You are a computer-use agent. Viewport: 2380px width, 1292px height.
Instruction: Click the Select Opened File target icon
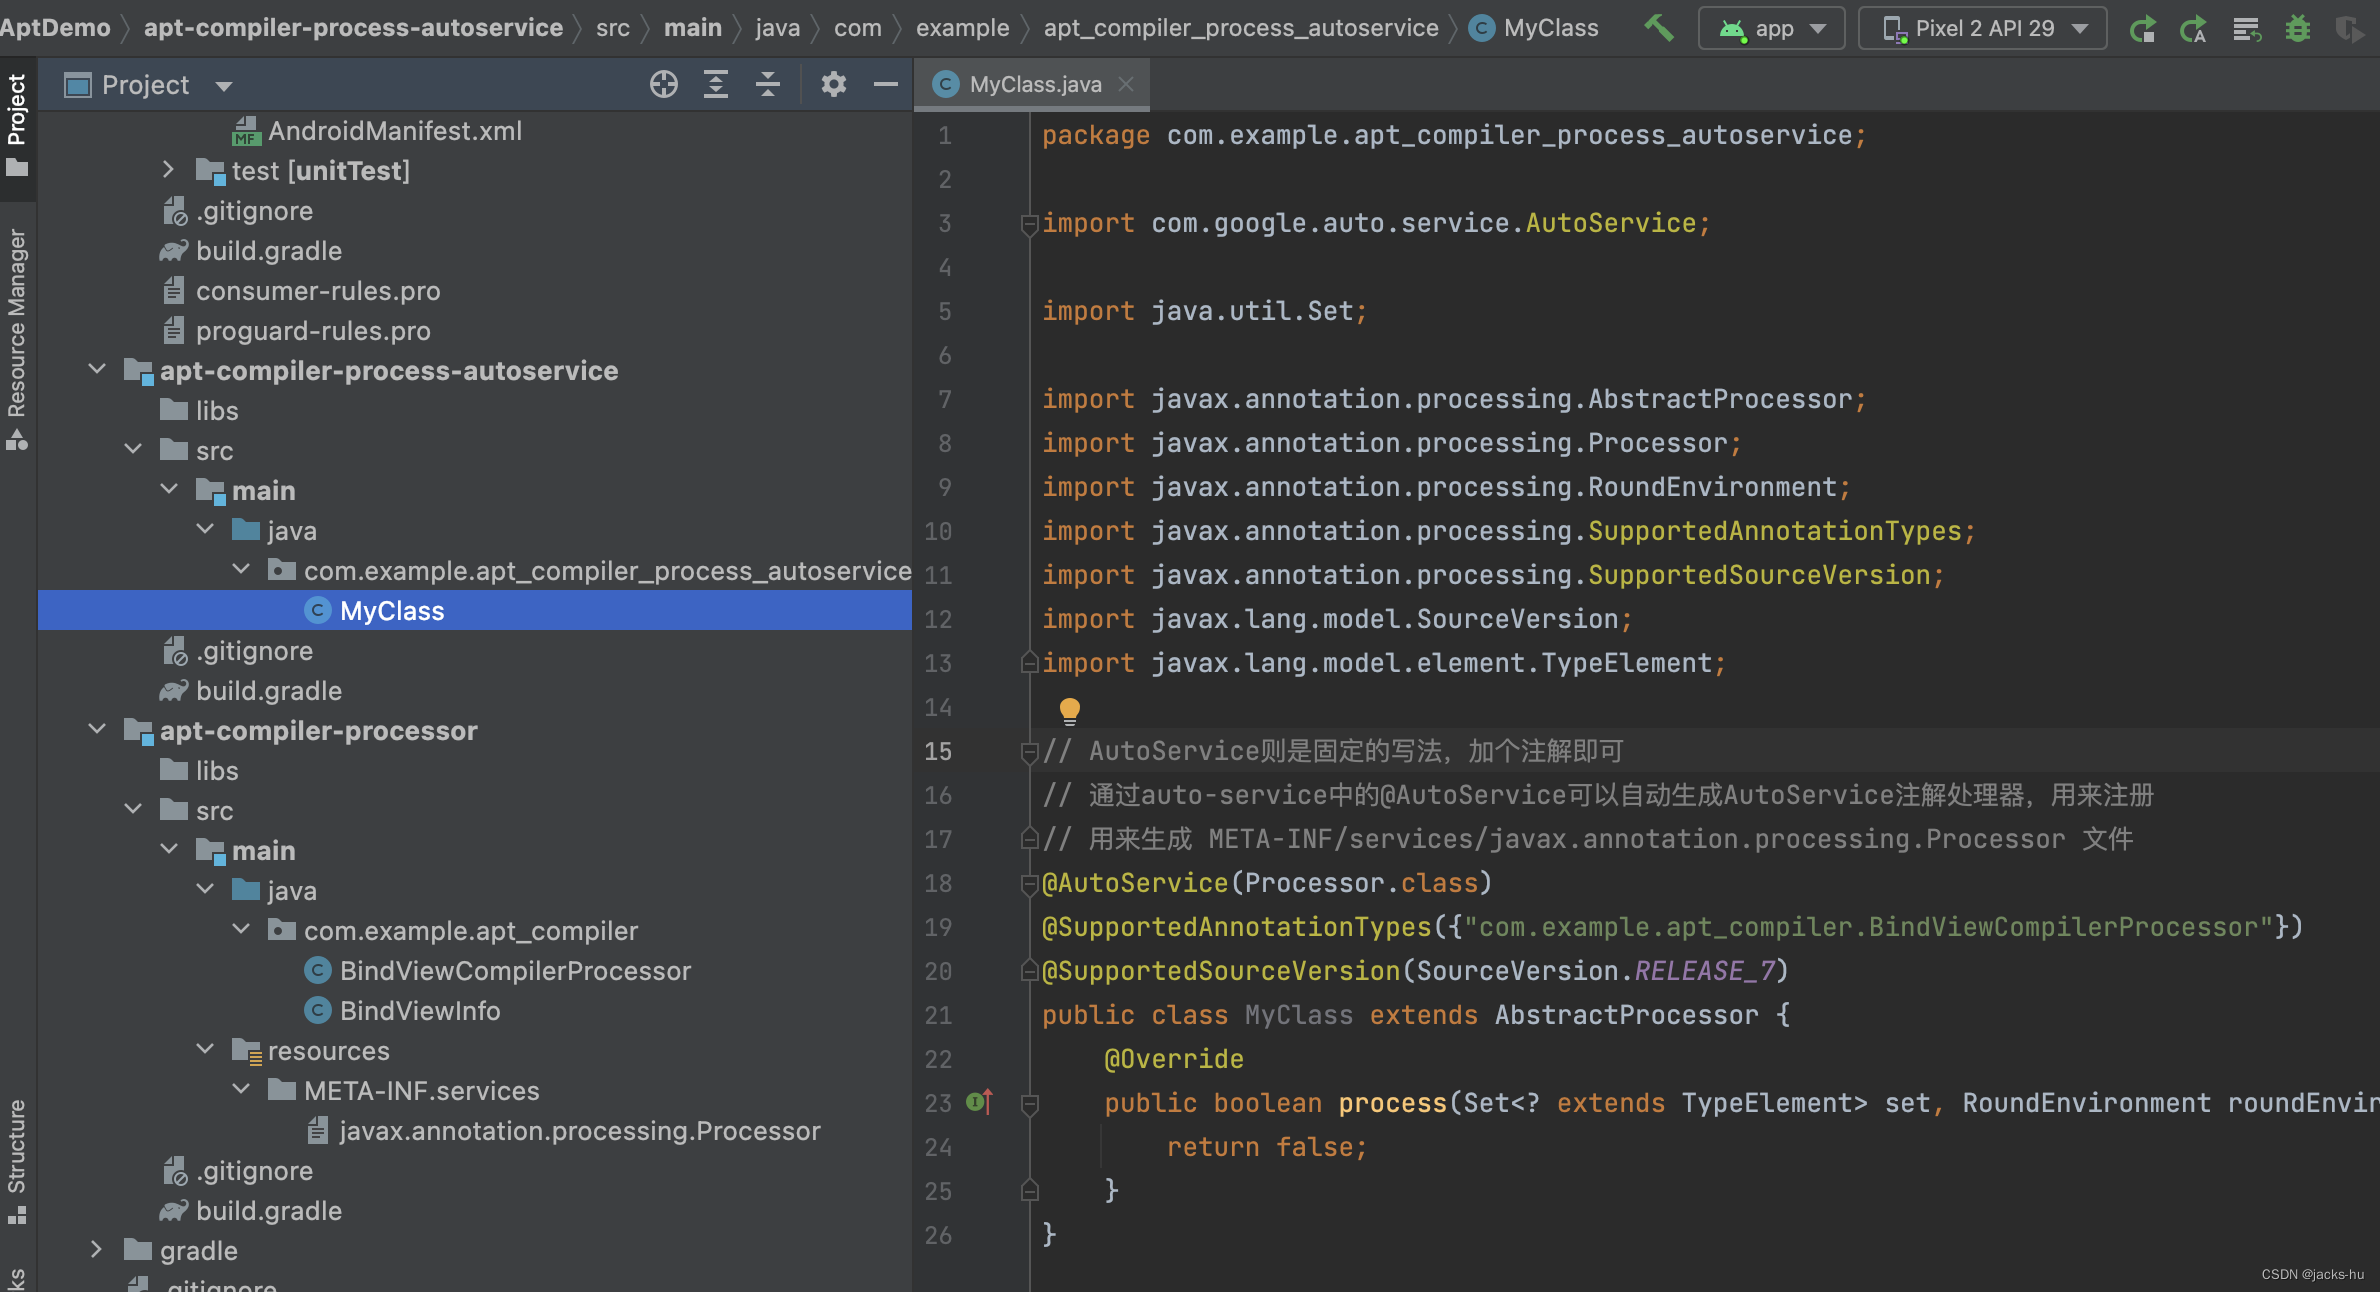coord(663,85)
